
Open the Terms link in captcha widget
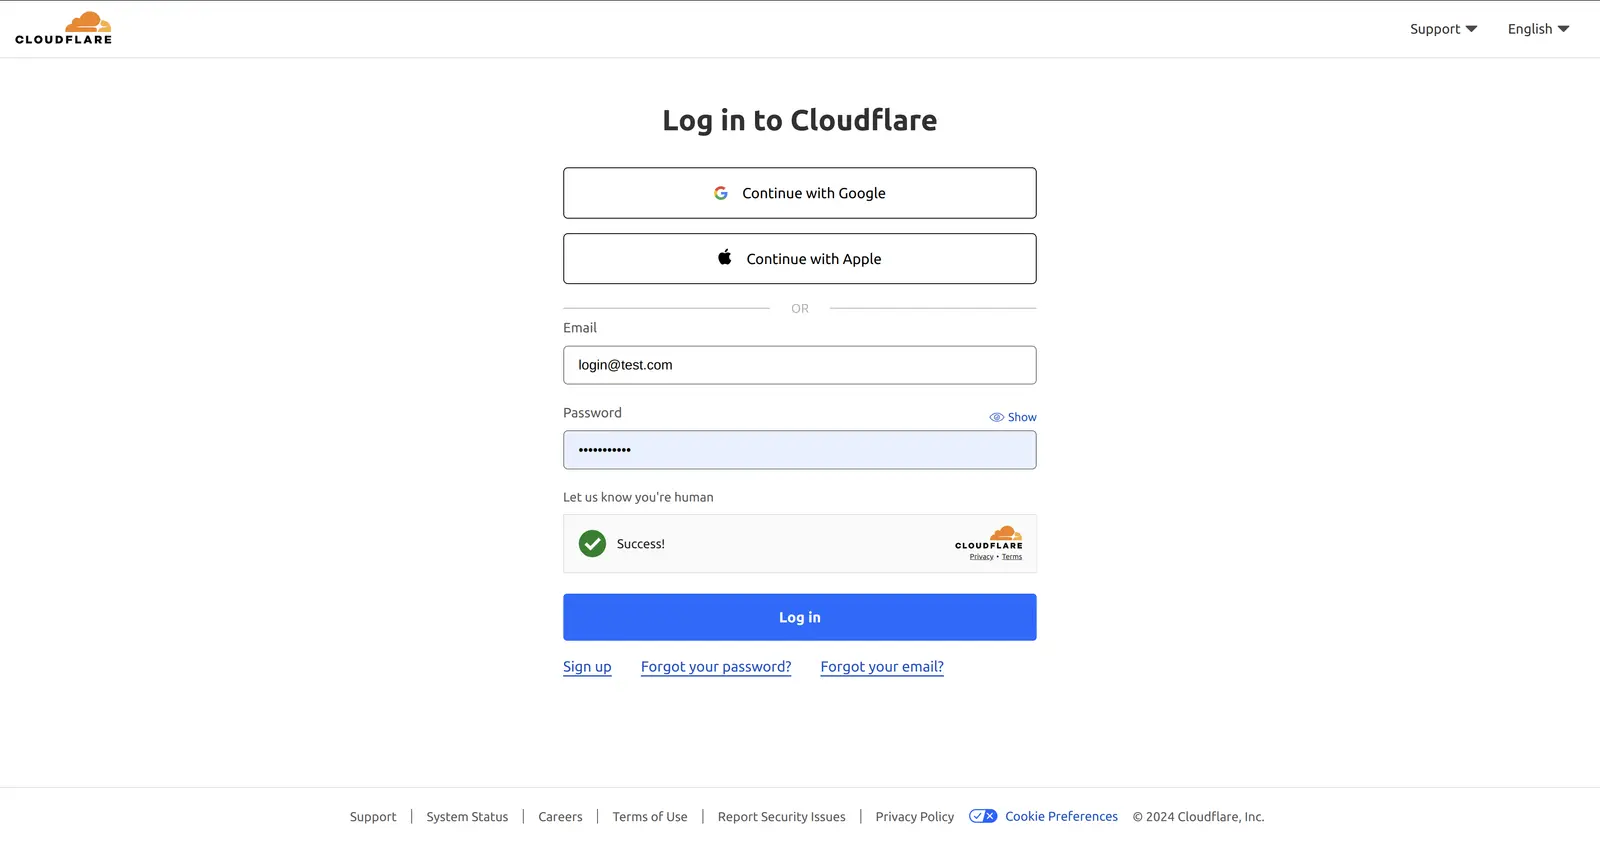click(1012, 557)
